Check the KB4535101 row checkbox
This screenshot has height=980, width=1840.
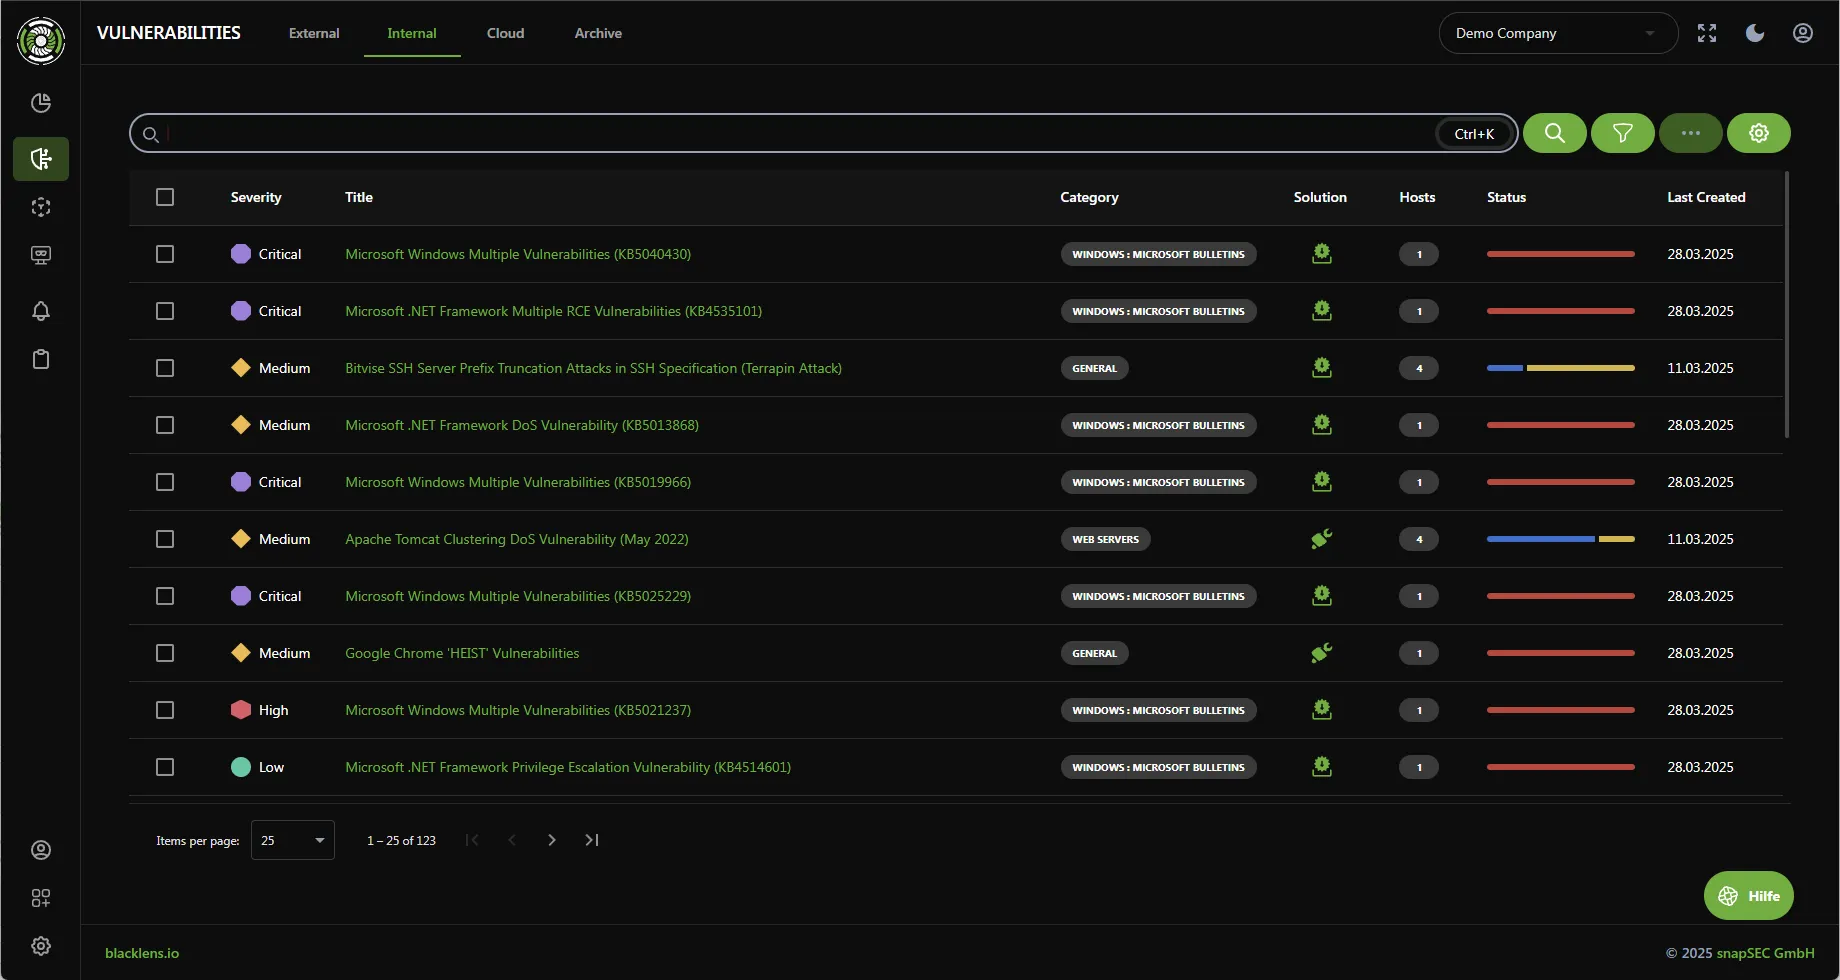165,311
